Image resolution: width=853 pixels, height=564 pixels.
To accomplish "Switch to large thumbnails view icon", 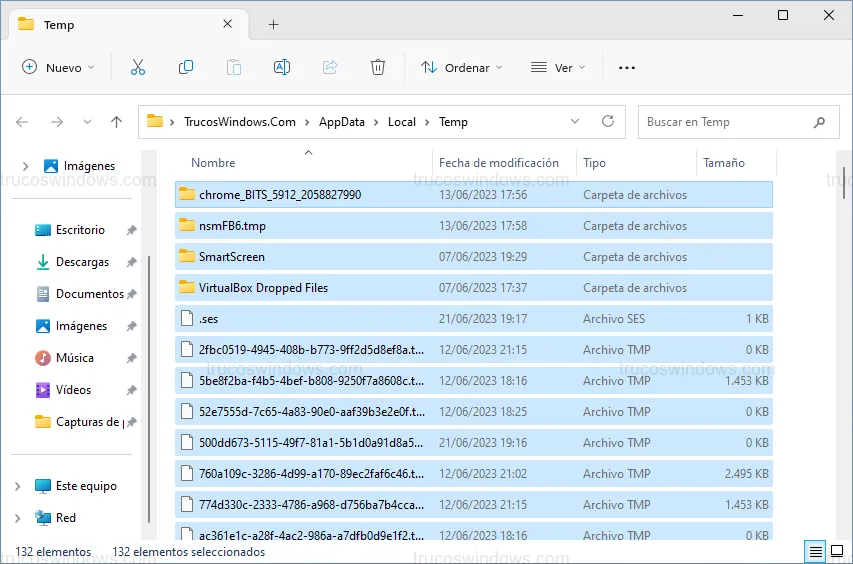I will 836,551.
